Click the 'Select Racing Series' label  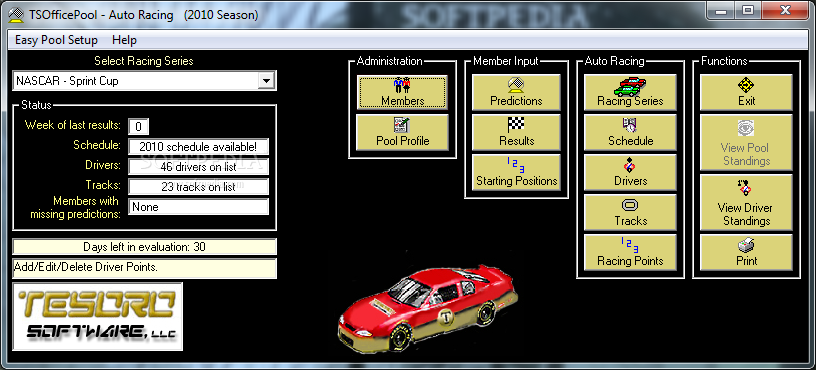coord(144,61)
